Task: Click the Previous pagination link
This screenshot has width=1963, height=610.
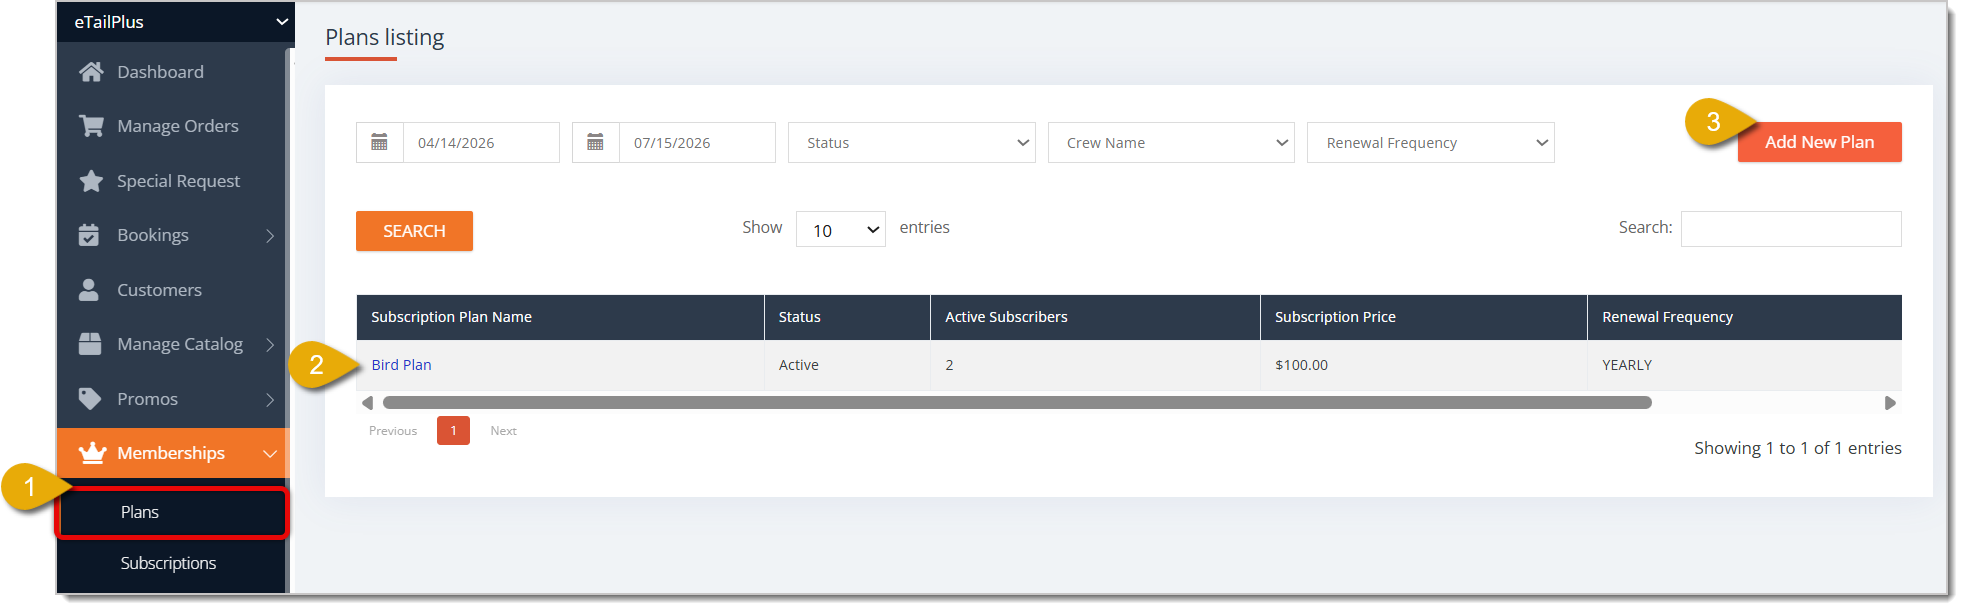Action: 393,431
